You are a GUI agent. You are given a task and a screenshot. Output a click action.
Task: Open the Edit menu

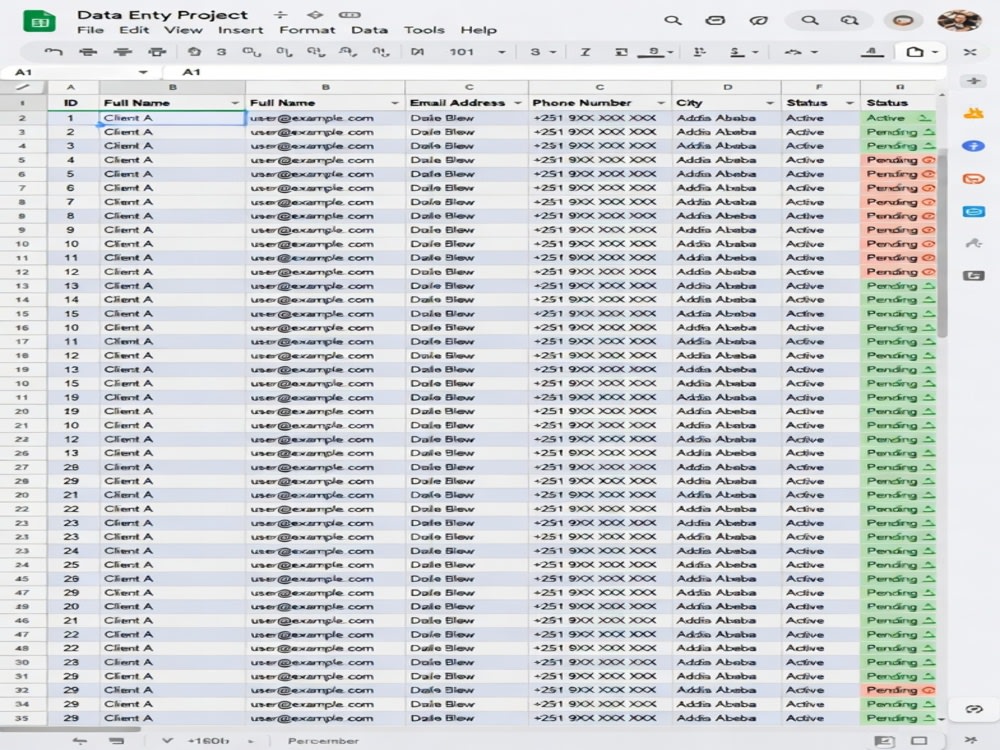tap(134, 30)
